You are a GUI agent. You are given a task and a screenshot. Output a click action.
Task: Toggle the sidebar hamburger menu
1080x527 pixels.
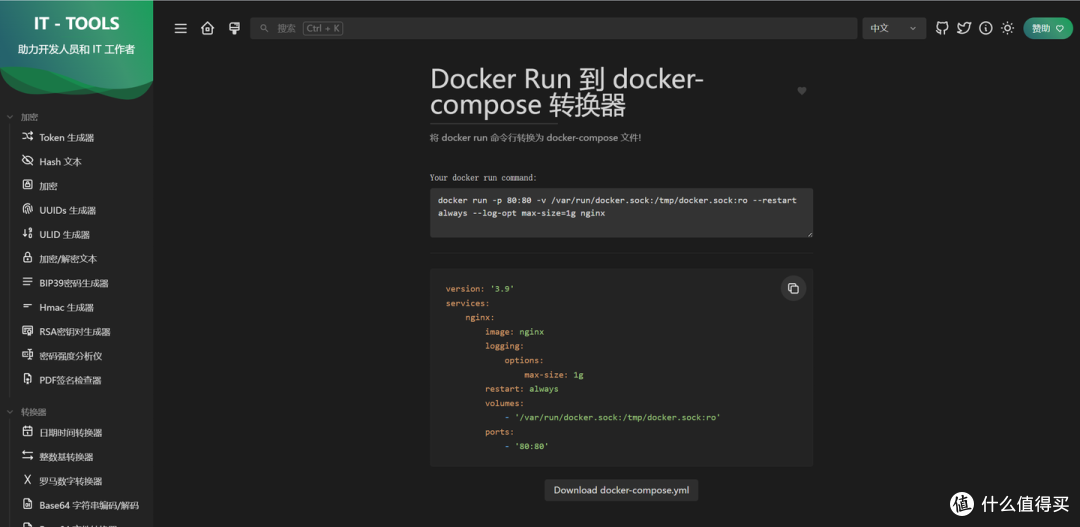[180, 28]
